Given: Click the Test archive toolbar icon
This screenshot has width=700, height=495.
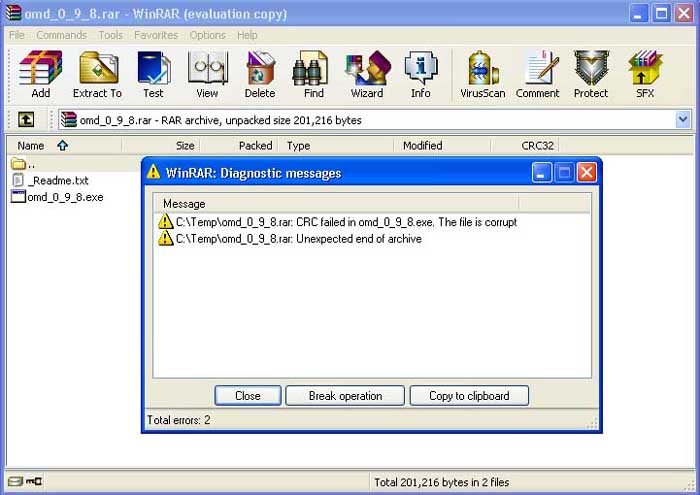Looking at the screenshot, I should coord(154,68).
